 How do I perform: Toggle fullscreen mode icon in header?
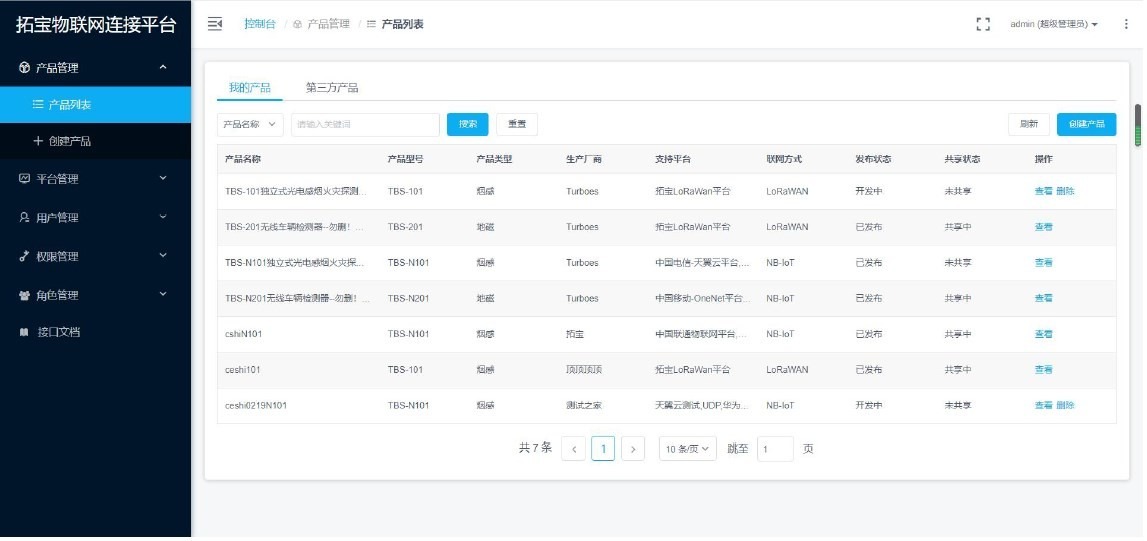click(983, 24)
